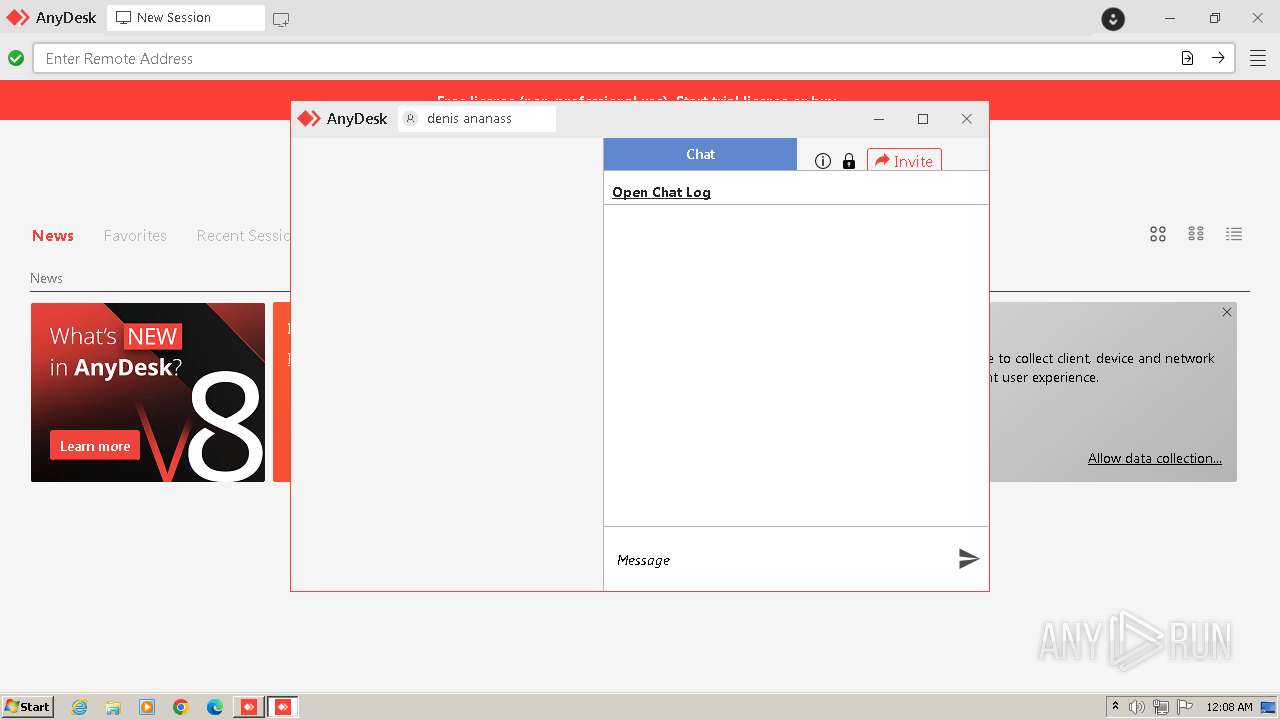Click the send message arrow icon
The width and height of the screenshot is (1280, 720).
(x=968, y=559)
